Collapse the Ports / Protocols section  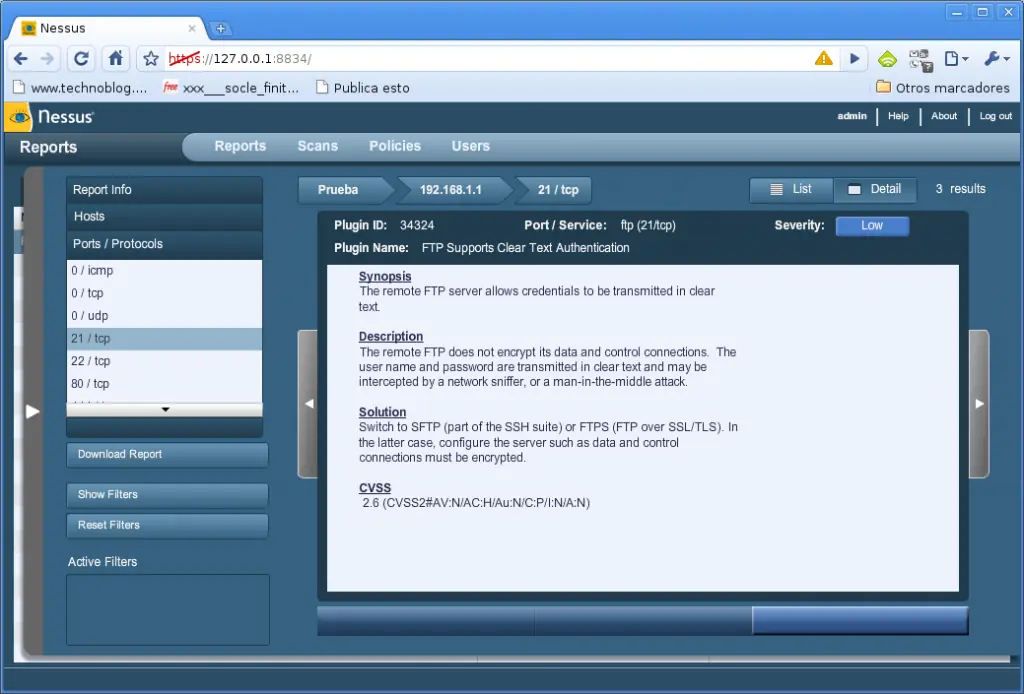[165, 244]
